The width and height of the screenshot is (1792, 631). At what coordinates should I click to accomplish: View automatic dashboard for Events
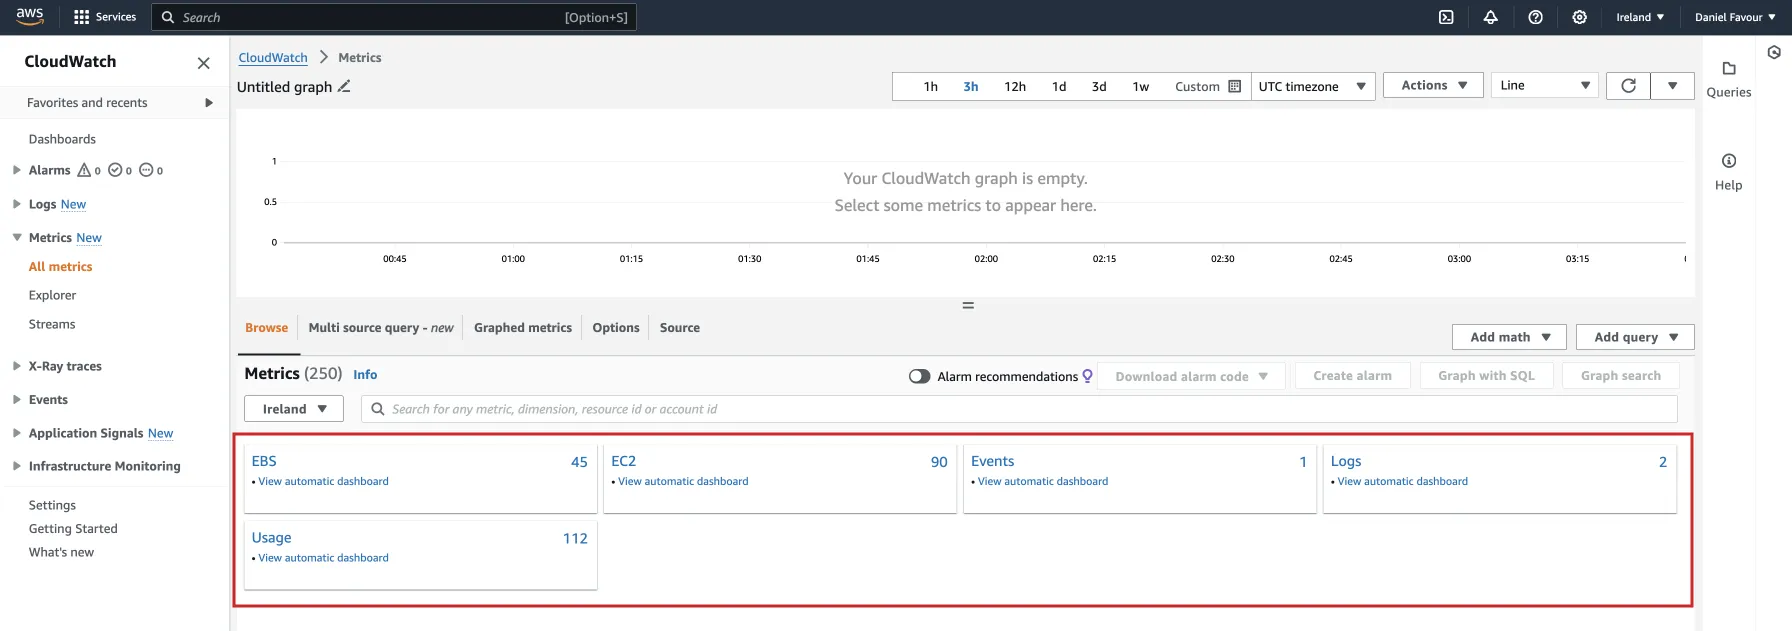point(1043,481)
